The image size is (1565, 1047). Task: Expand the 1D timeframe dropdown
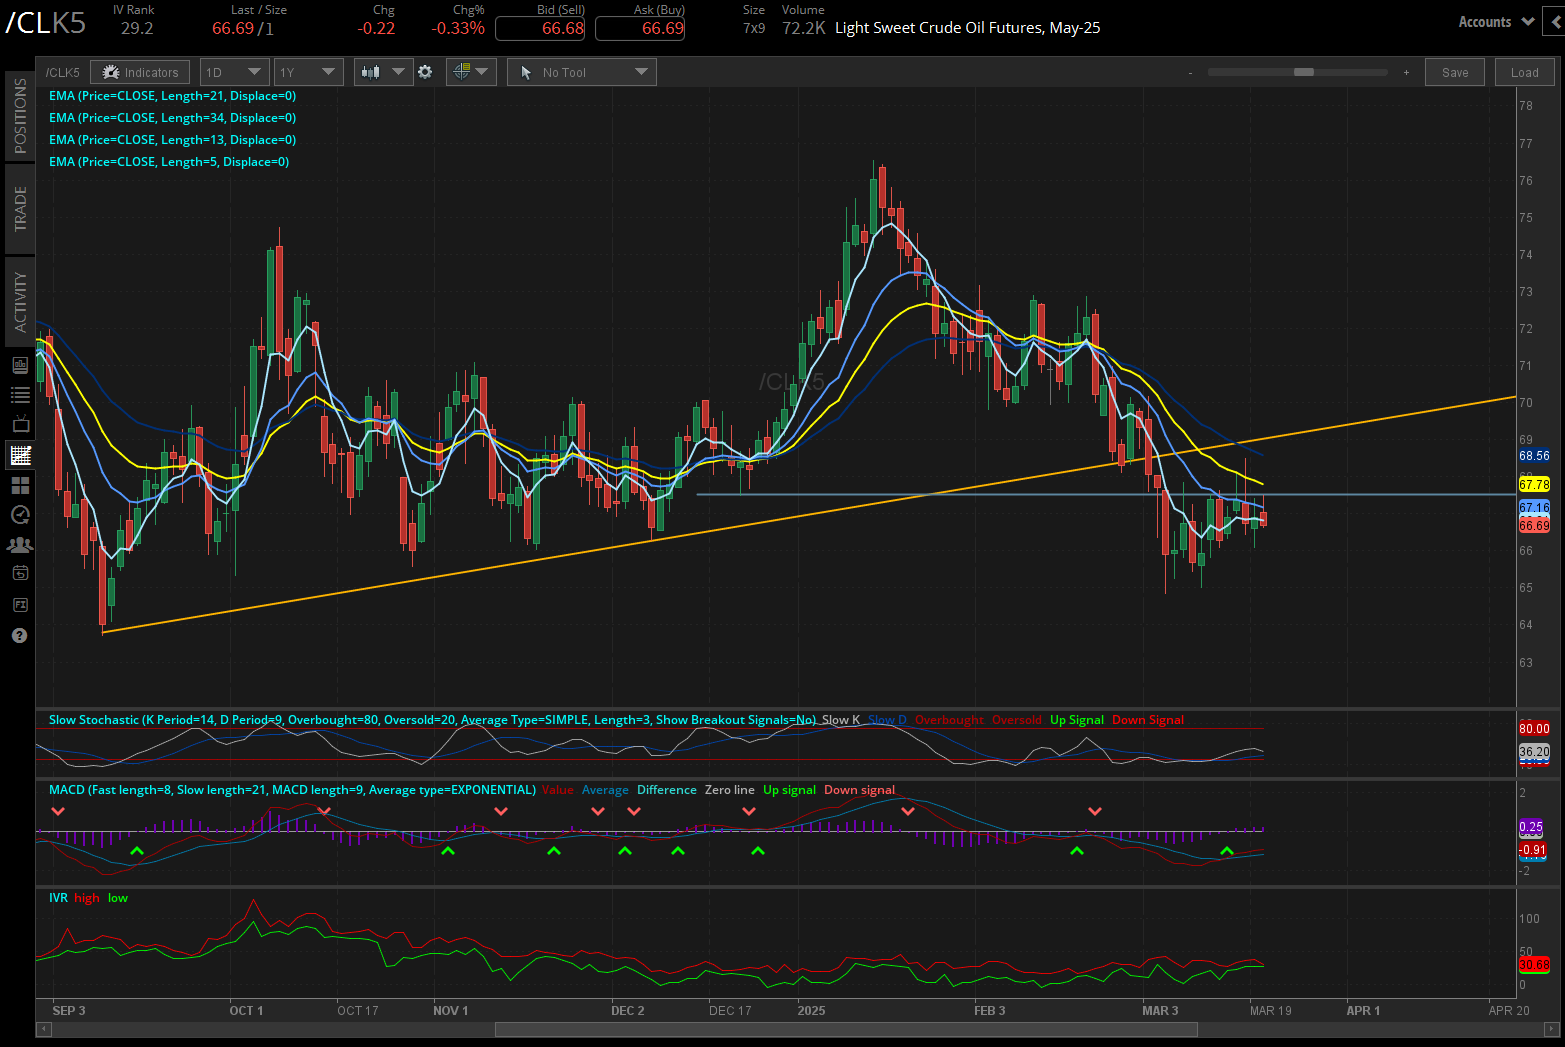point(234,71)
